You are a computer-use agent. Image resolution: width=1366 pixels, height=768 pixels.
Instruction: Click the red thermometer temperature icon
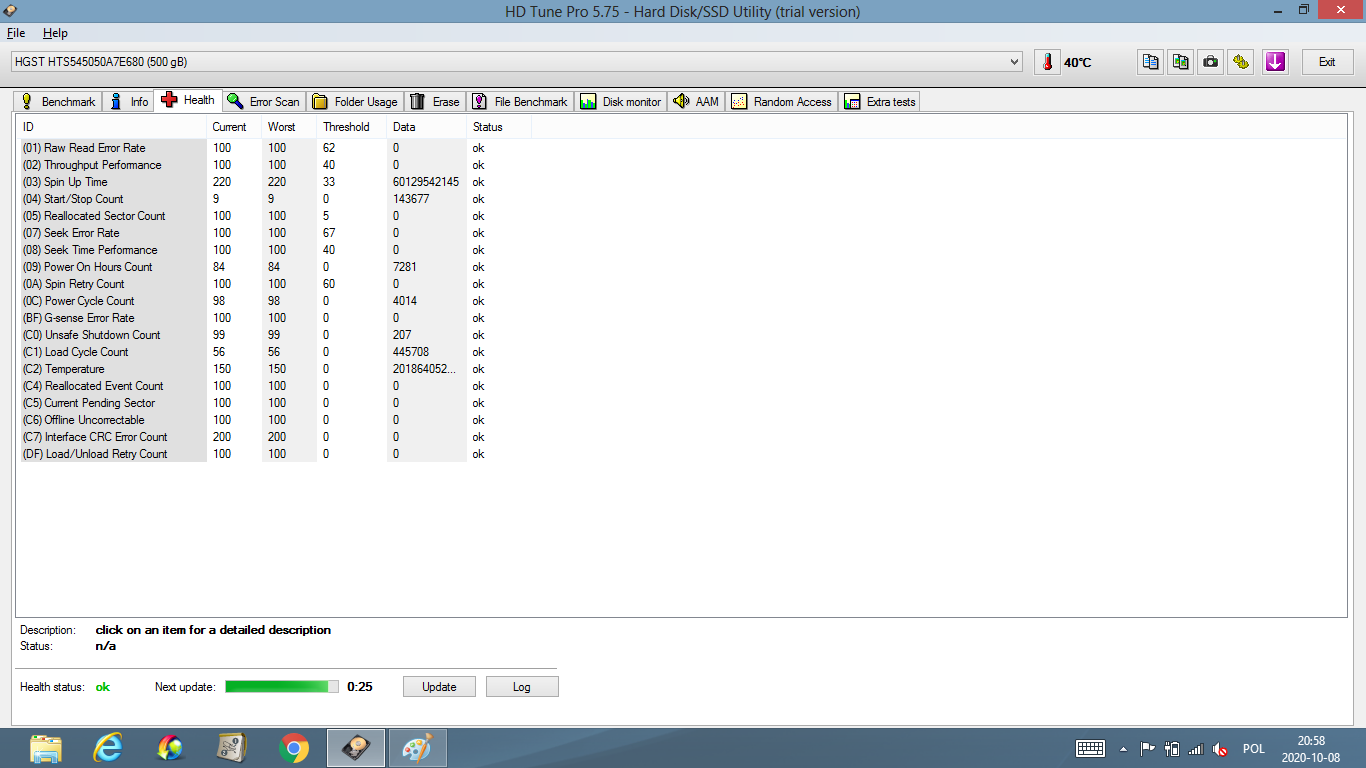tap(1047, 62)
